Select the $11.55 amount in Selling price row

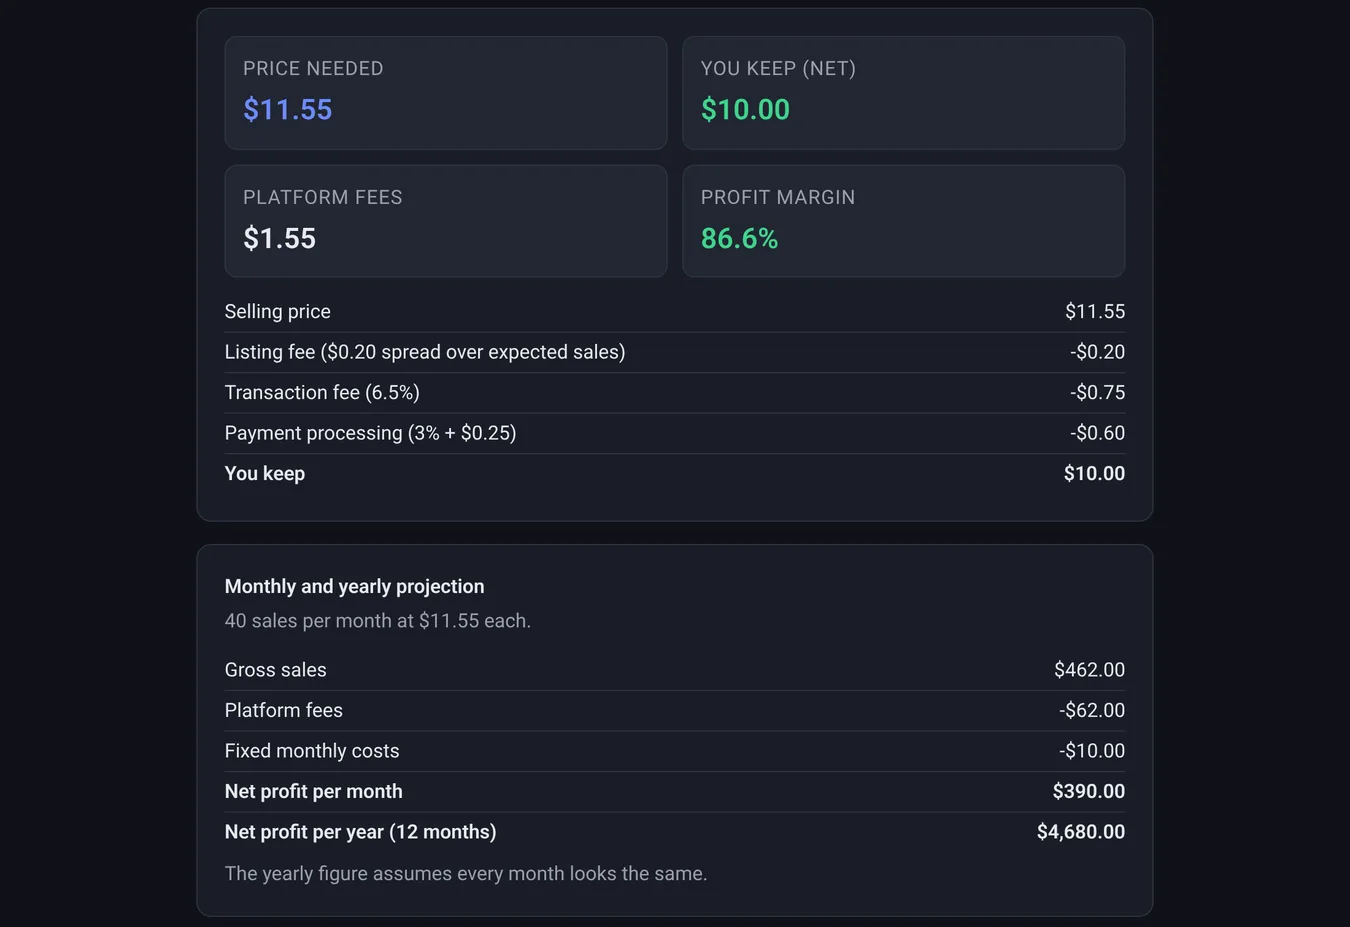click(x=1095, y=311)
